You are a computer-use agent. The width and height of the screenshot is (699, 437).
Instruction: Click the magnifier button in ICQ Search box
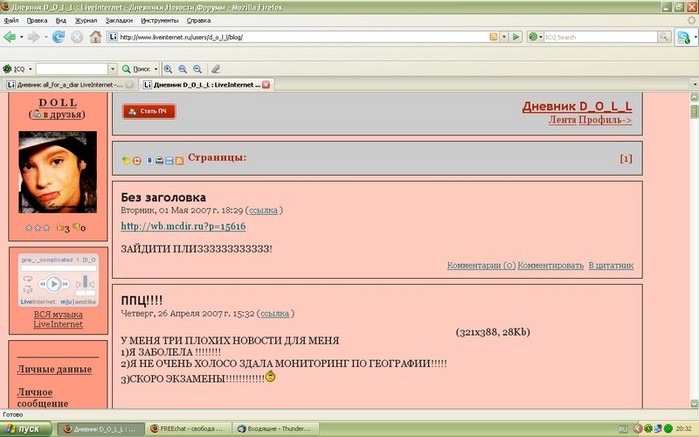pos(664,37)
